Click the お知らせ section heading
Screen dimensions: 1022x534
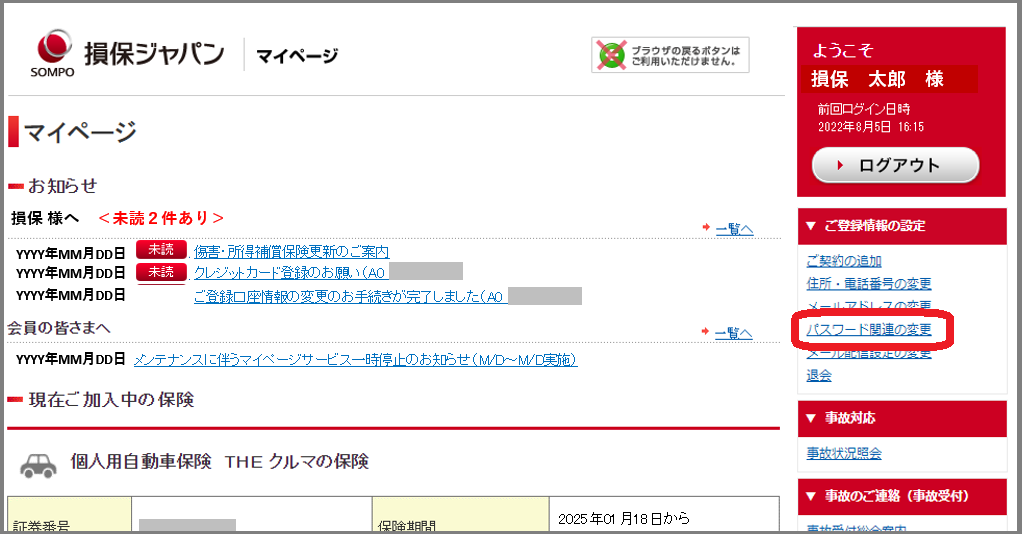[63, 186]
